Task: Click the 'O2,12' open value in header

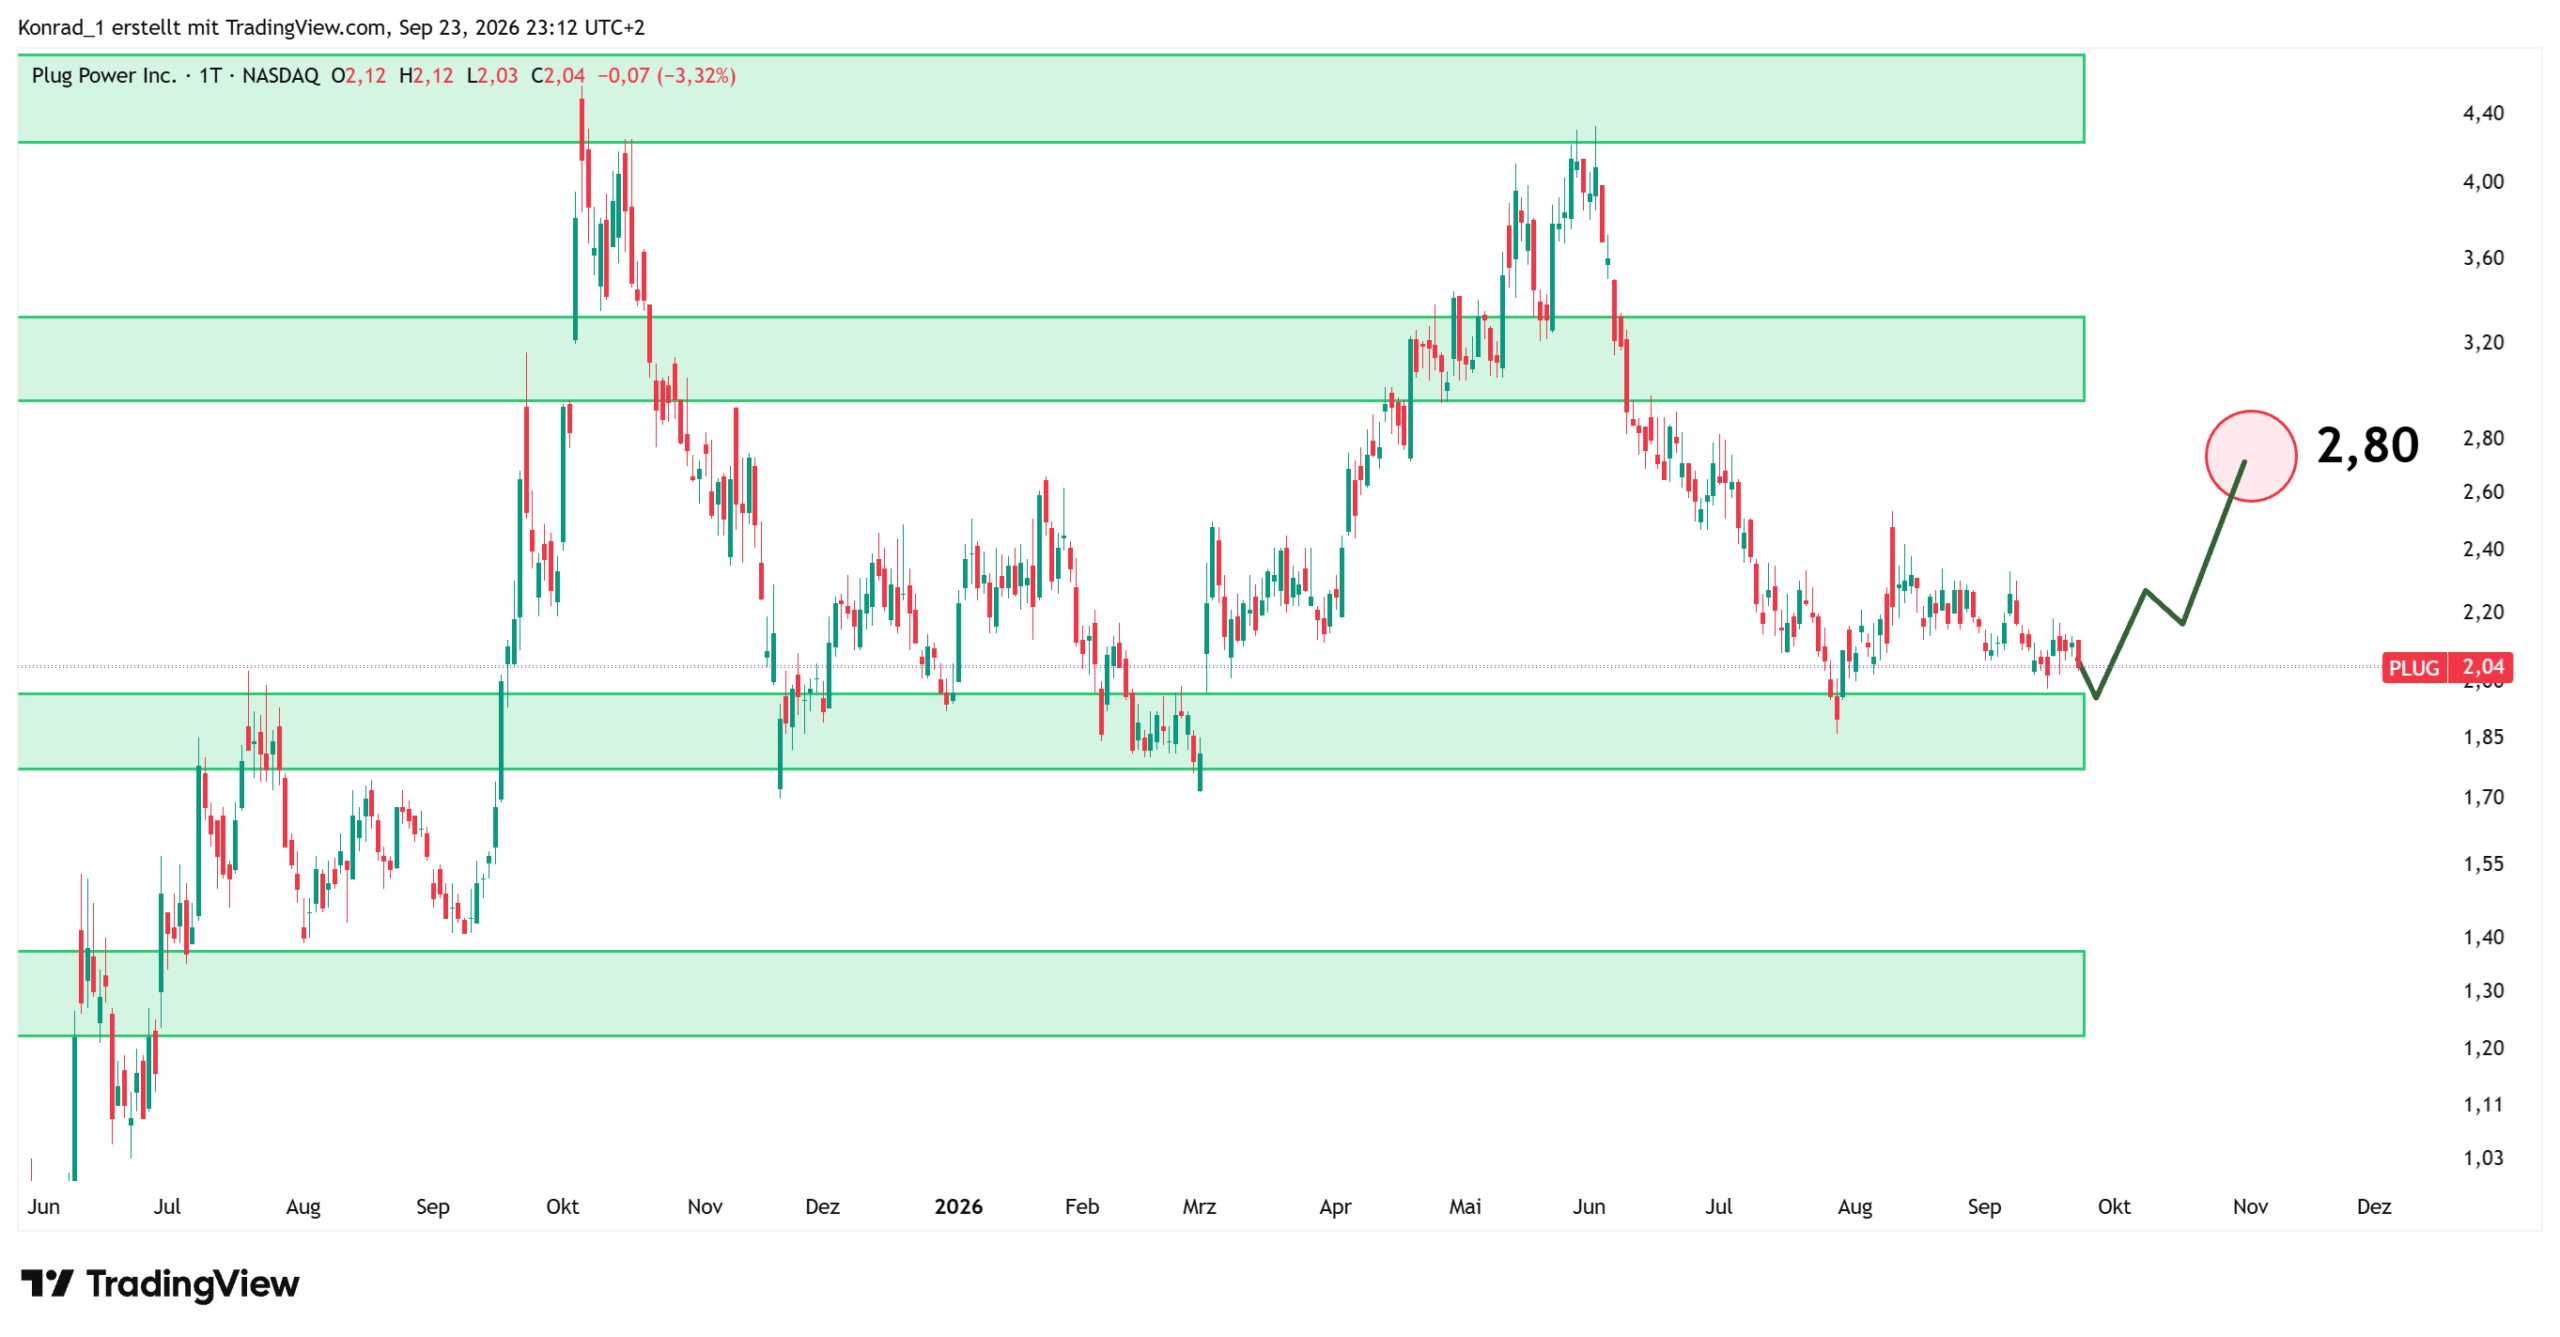Action: (x=358, y=76)
